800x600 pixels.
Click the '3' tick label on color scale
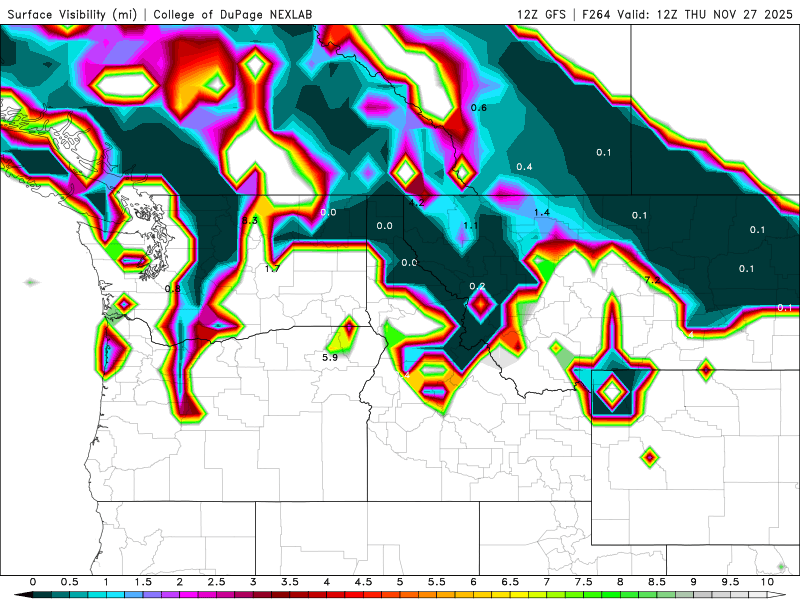[x=253, y=582]
